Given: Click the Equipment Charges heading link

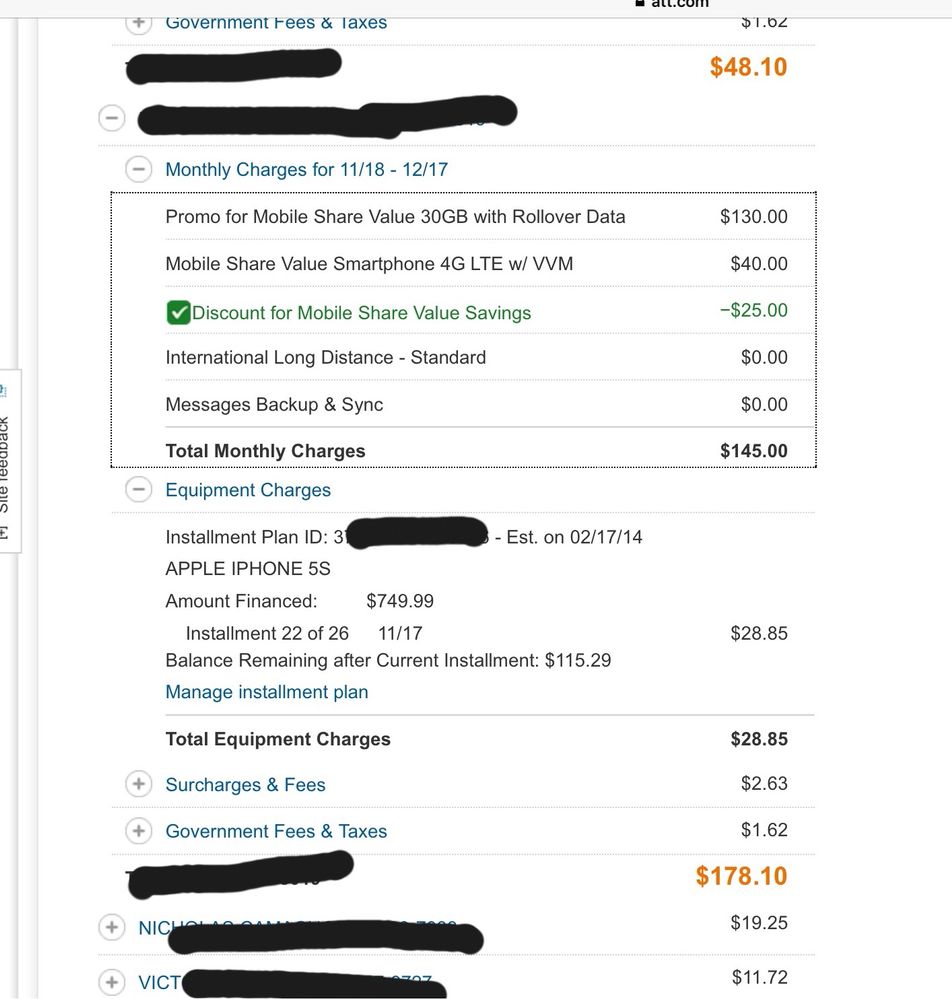Looking at the screenshot, I should tap(247, 490).
